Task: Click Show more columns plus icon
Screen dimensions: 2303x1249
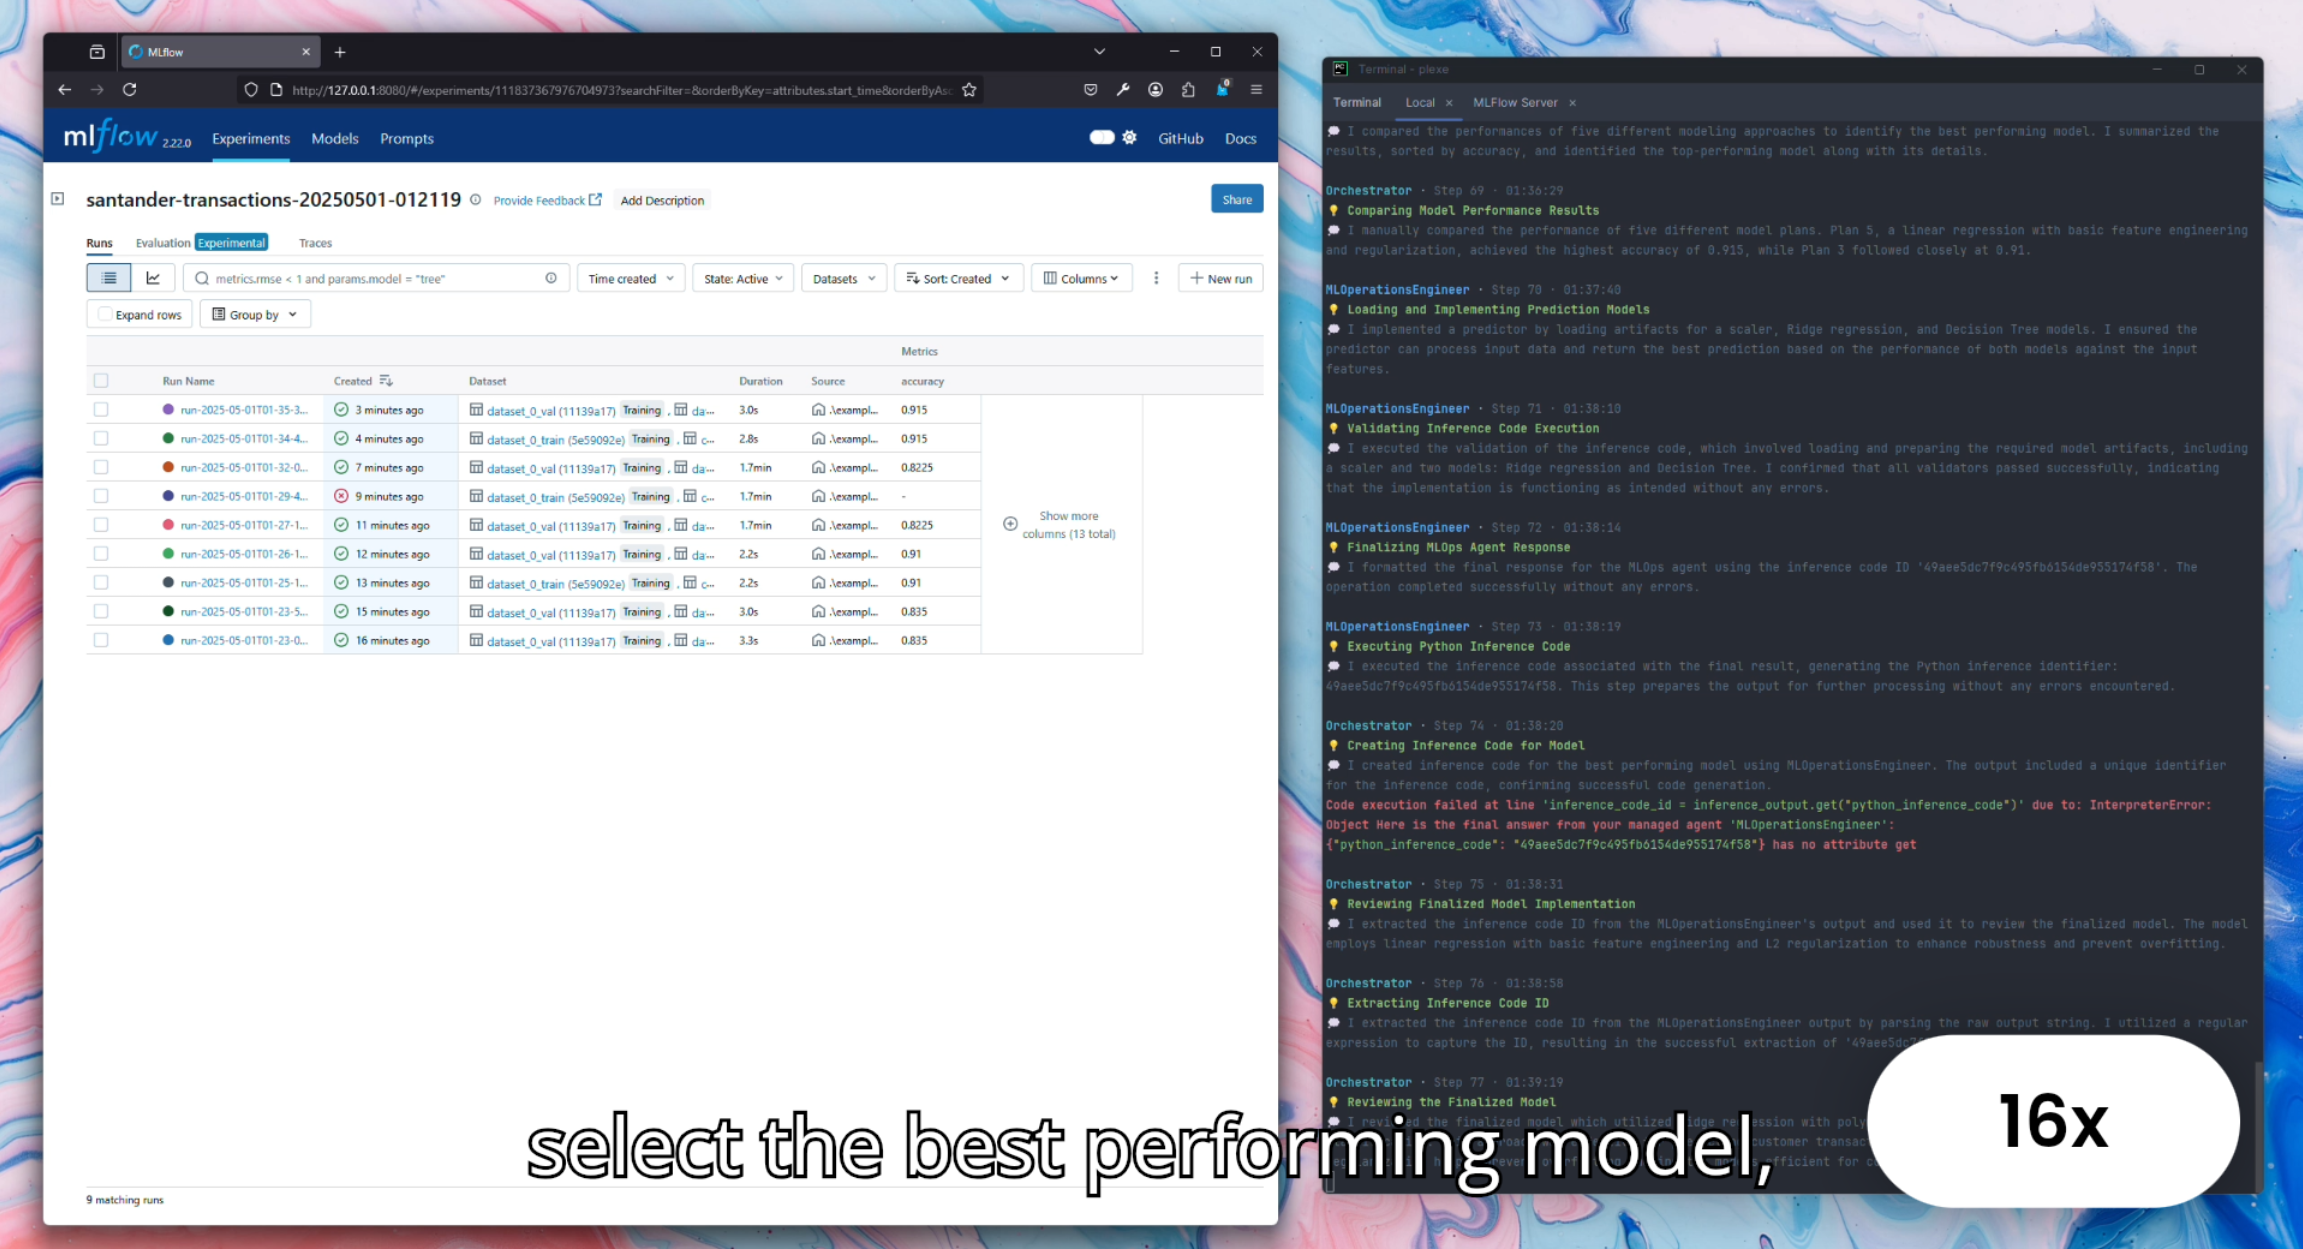Action: point(1010,524)
